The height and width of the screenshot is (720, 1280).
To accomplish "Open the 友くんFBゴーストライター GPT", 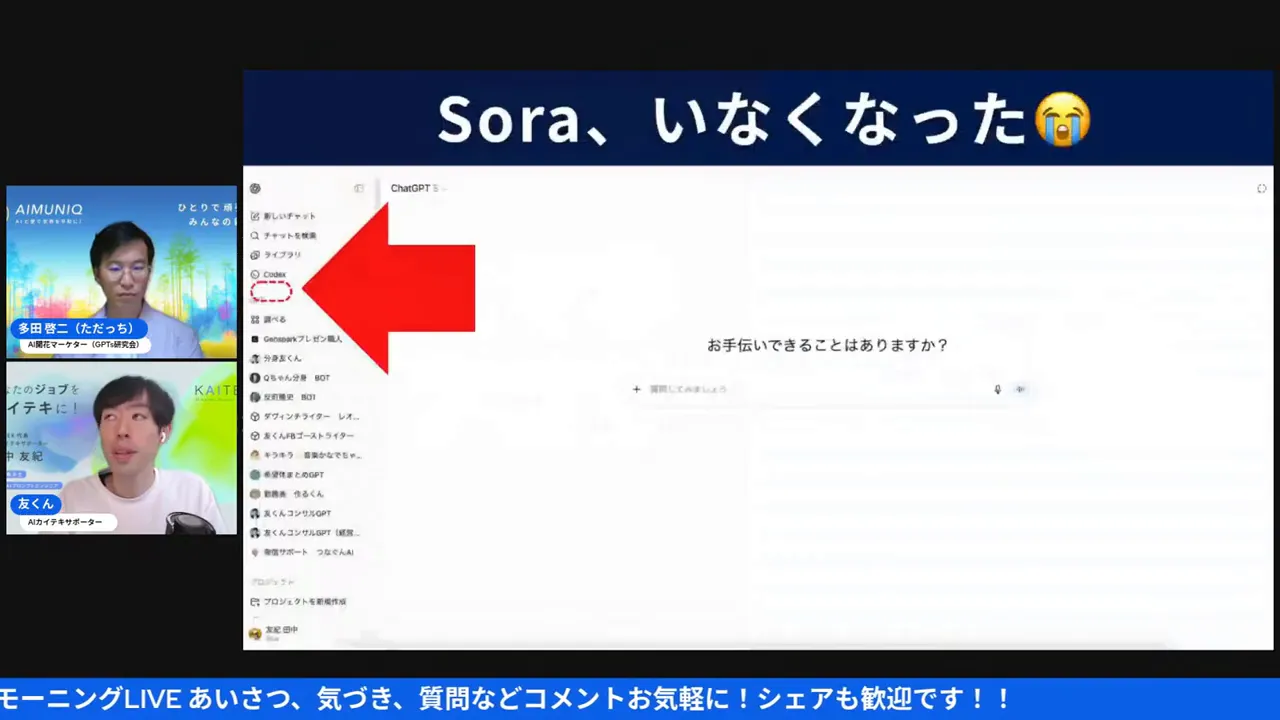I will click(x=307, y=436).
